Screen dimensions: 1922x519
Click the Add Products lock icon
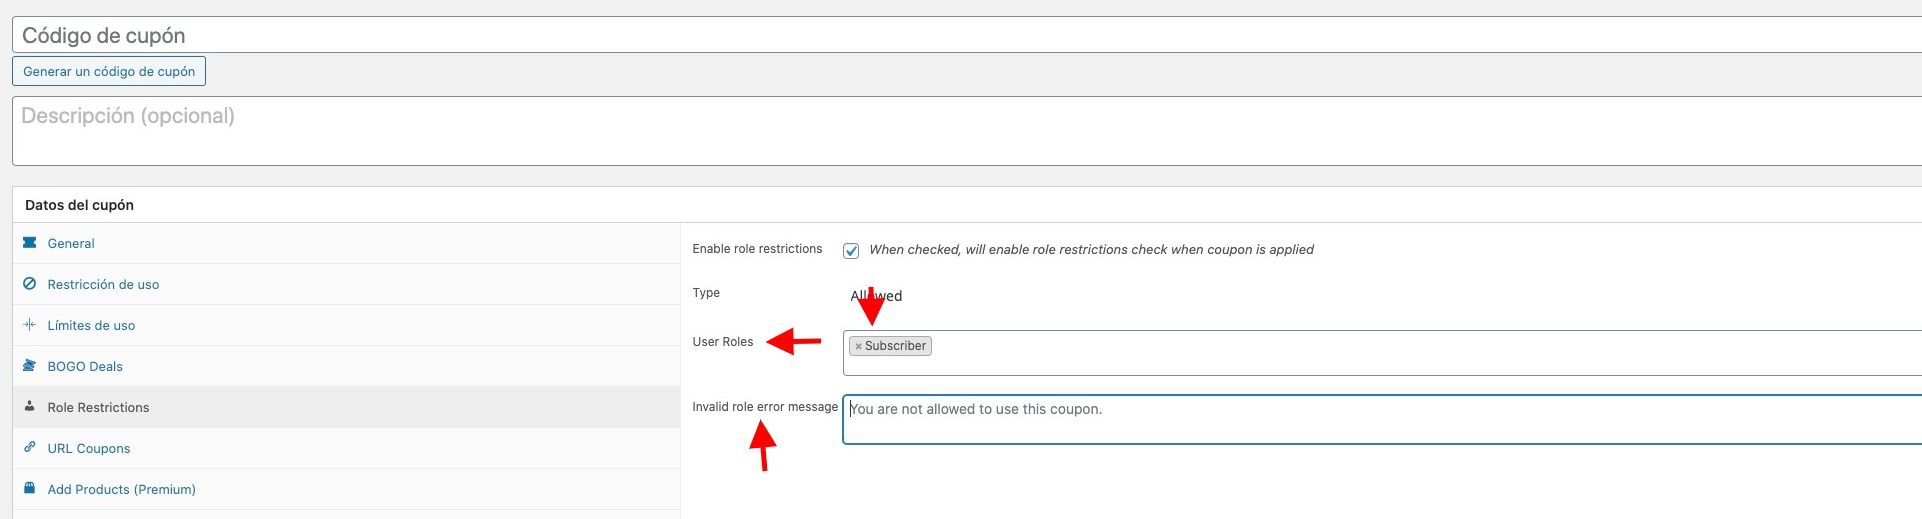(29, 489)
